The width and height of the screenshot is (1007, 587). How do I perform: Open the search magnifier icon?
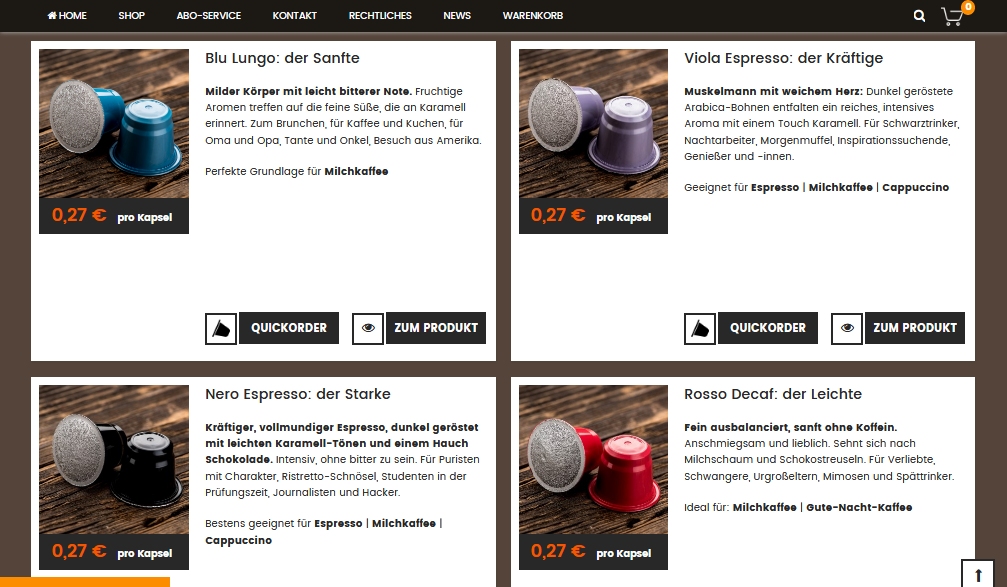point(919,15)
